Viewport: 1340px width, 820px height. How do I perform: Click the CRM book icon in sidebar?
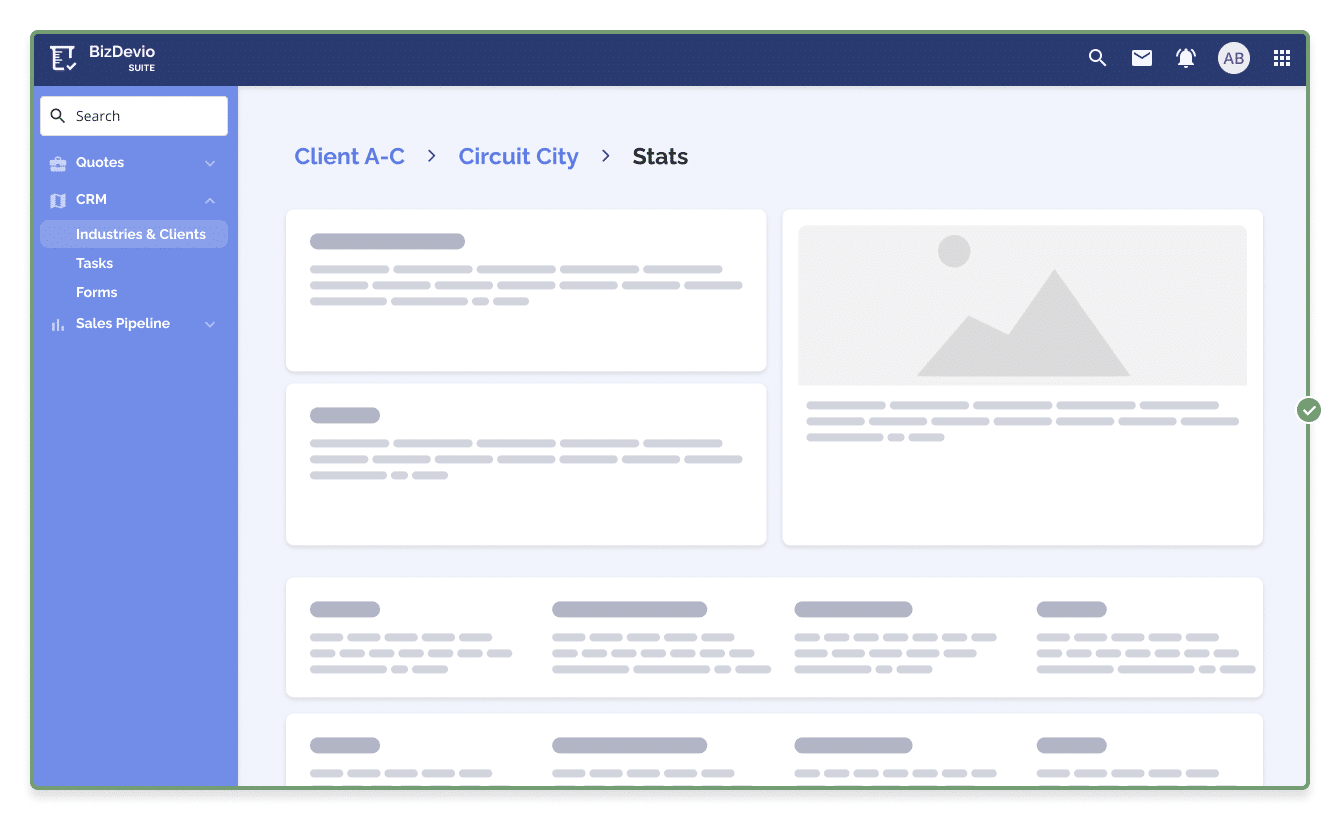(57, 200)
